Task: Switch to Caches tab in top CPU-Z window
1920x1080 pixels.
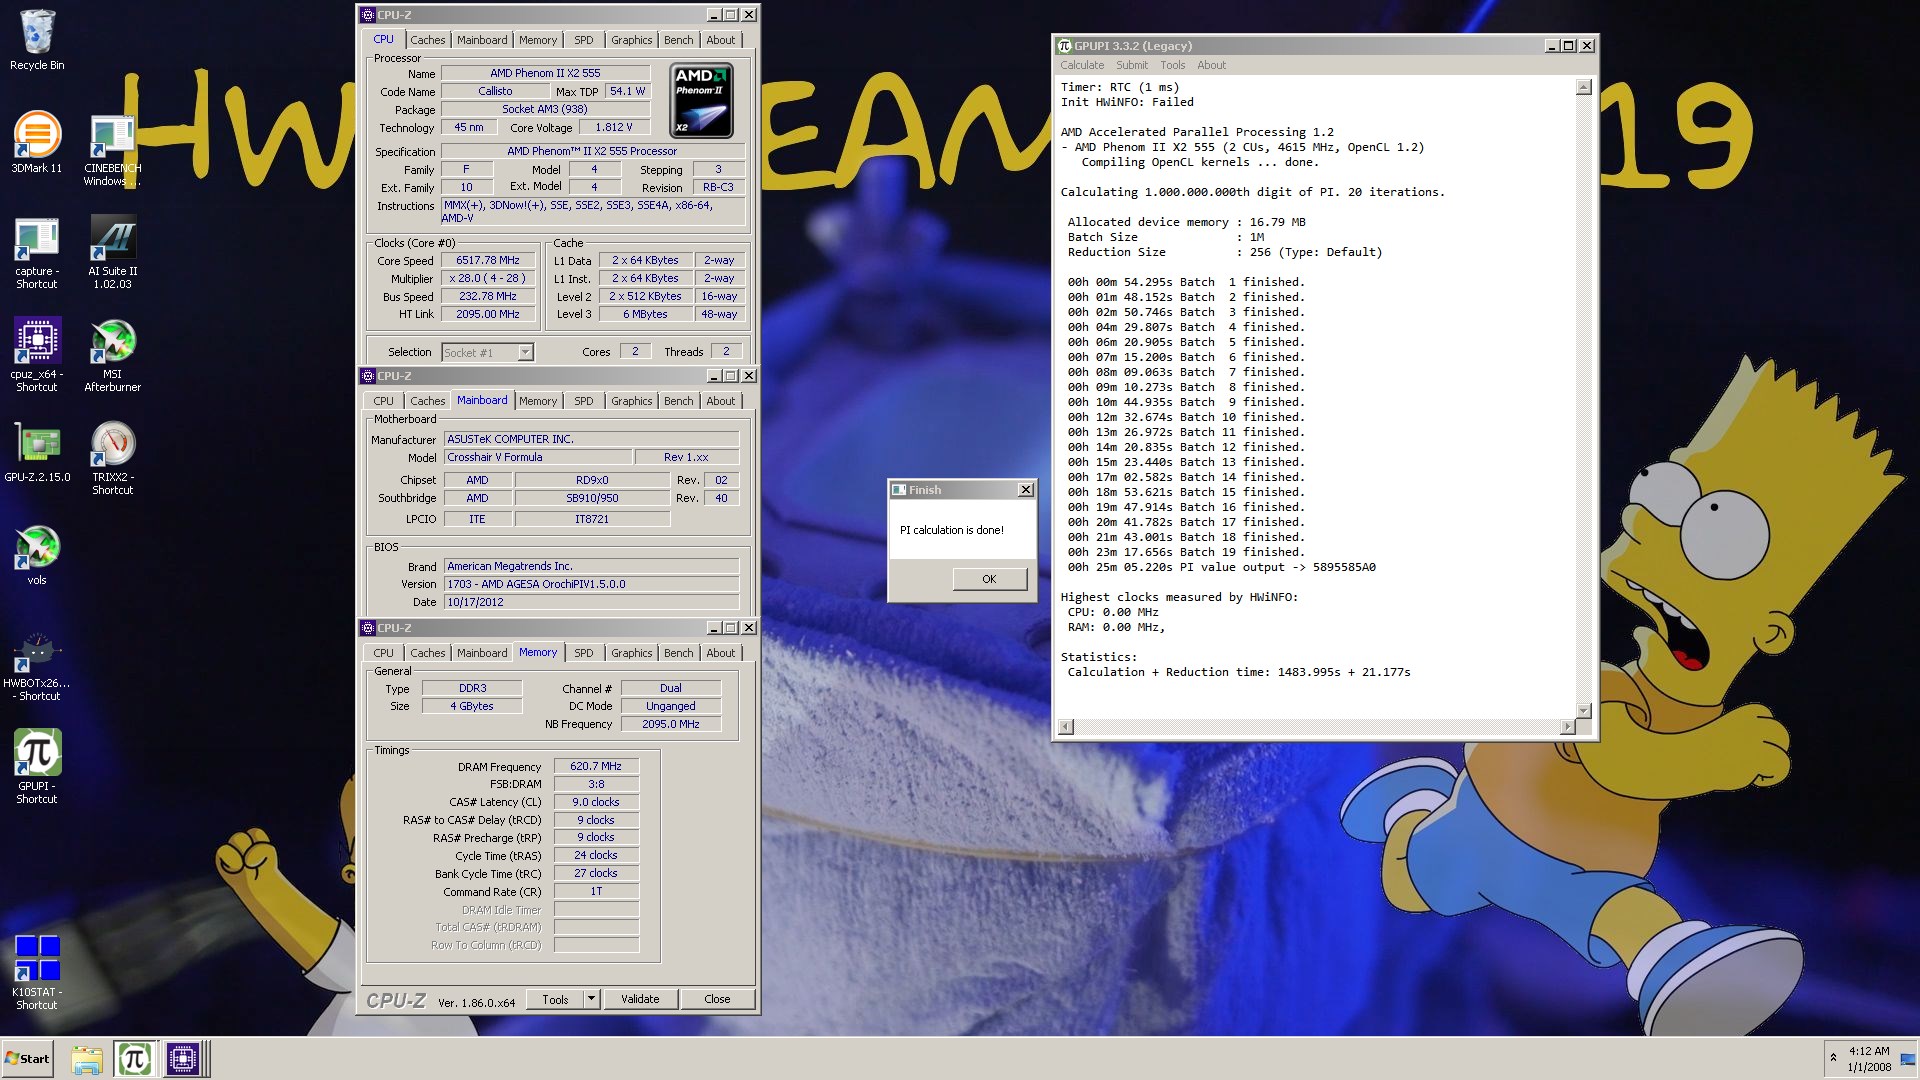Action: 427,40
